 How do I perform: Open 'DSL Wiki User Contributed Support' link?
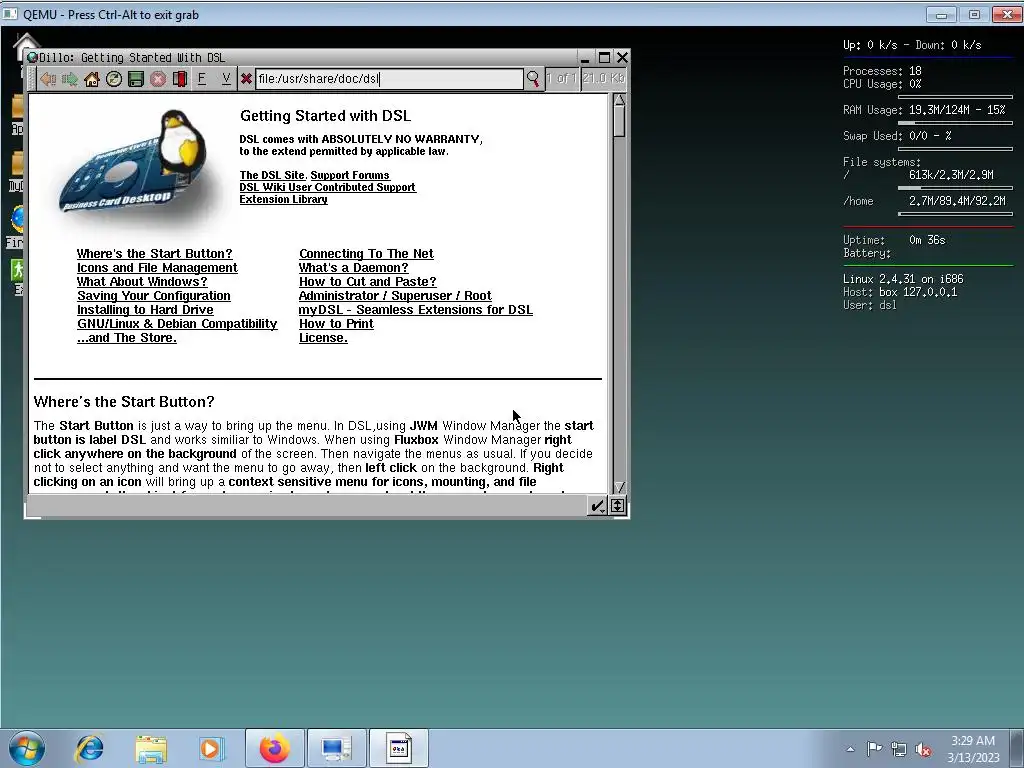(x=327, y=187)
